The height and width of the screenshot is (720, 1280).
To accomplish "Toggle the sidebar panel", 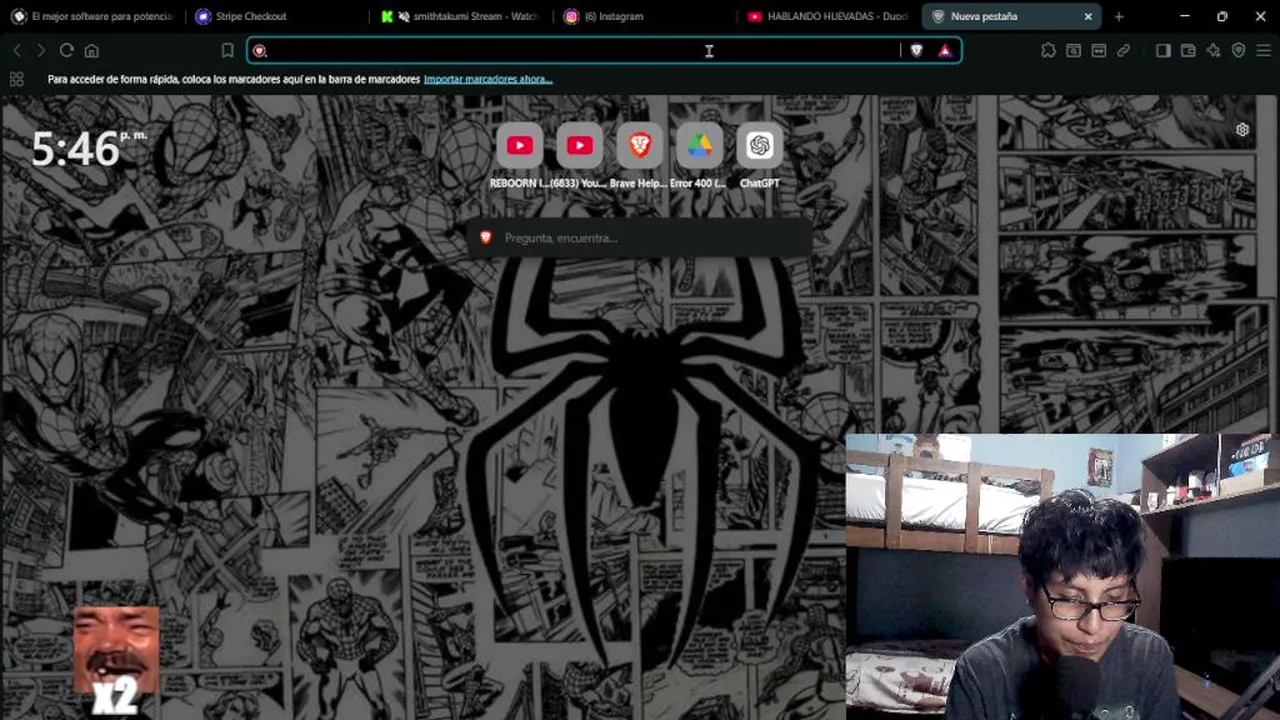I will coord(1163,51).
